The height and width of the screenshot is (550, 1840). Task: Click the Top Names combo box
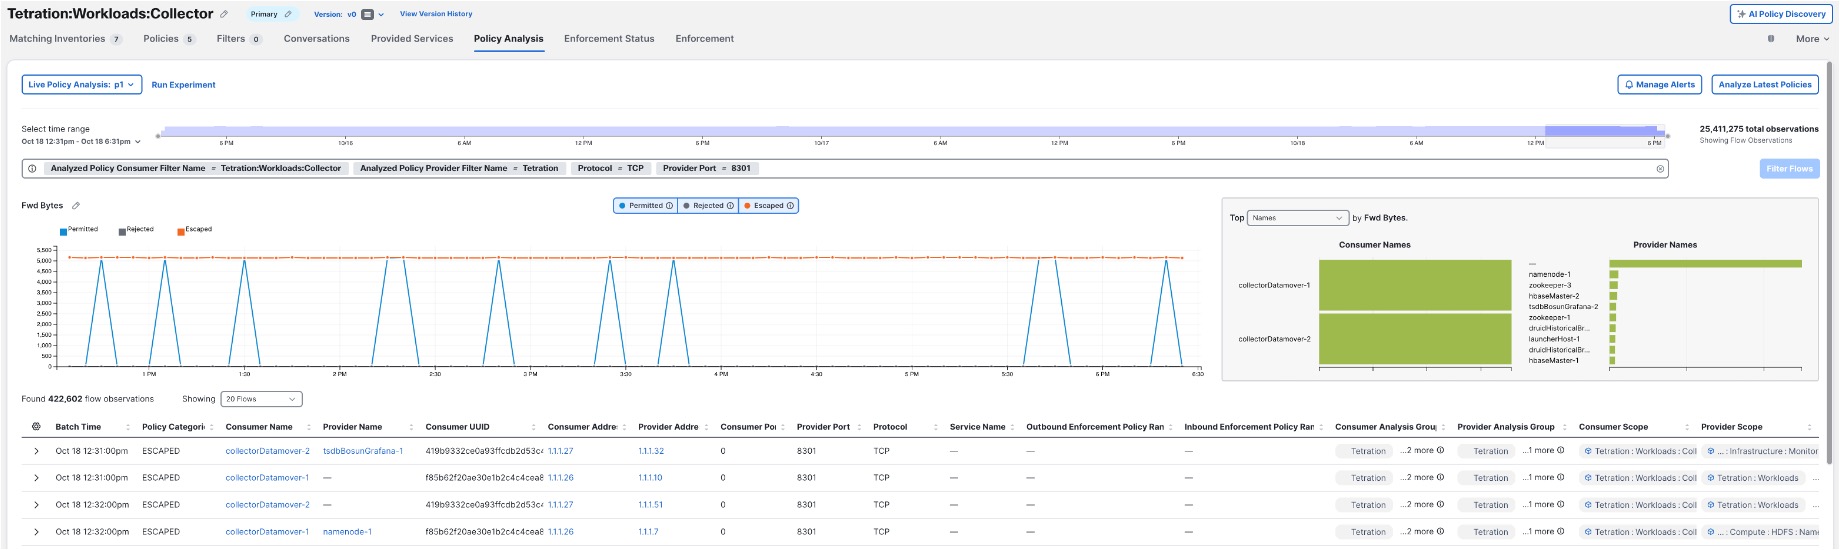click(x=1298, y=218)
